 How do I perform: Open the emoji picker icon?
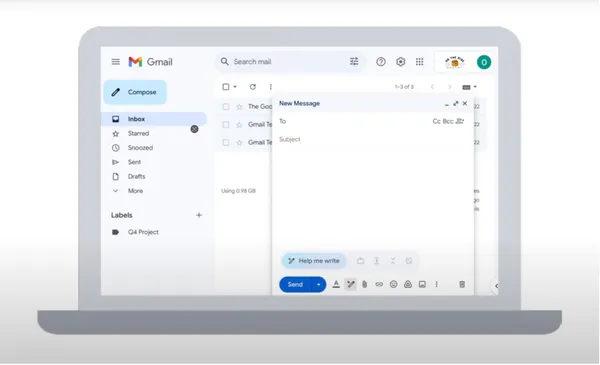393,284
